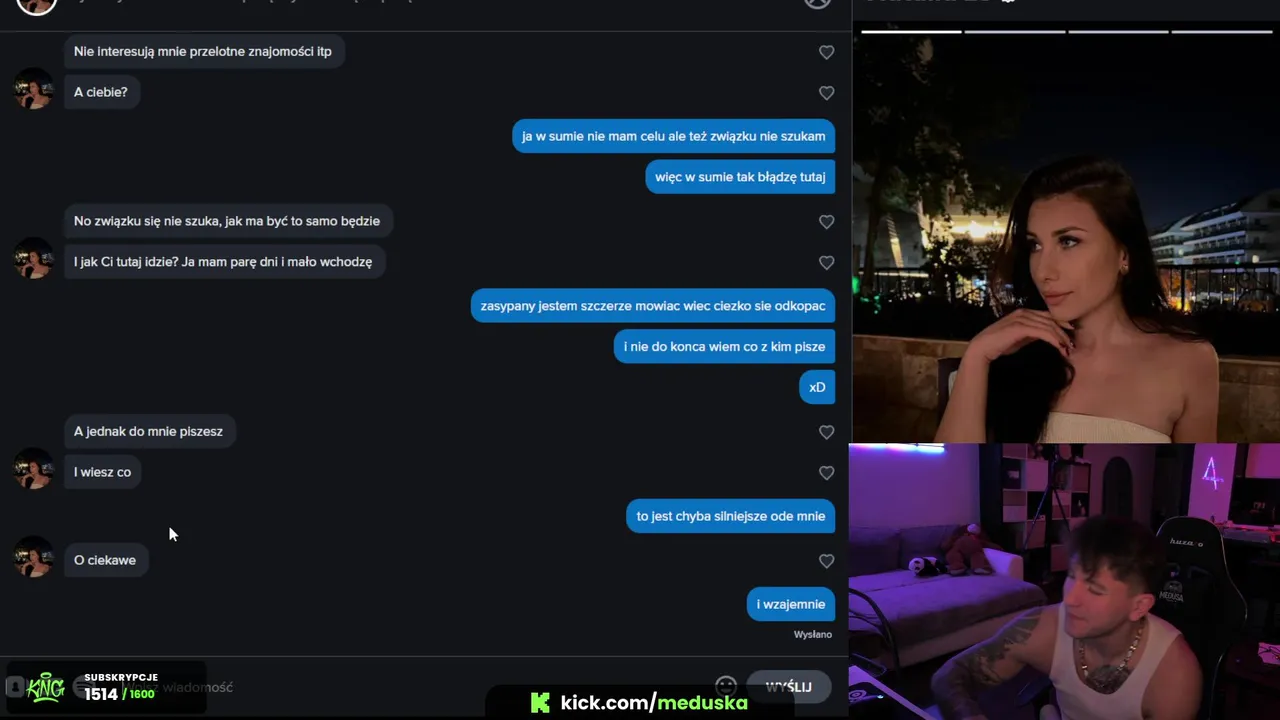Open avatar beside "I jak Ci tutaj idzie?"

[34, 258]
